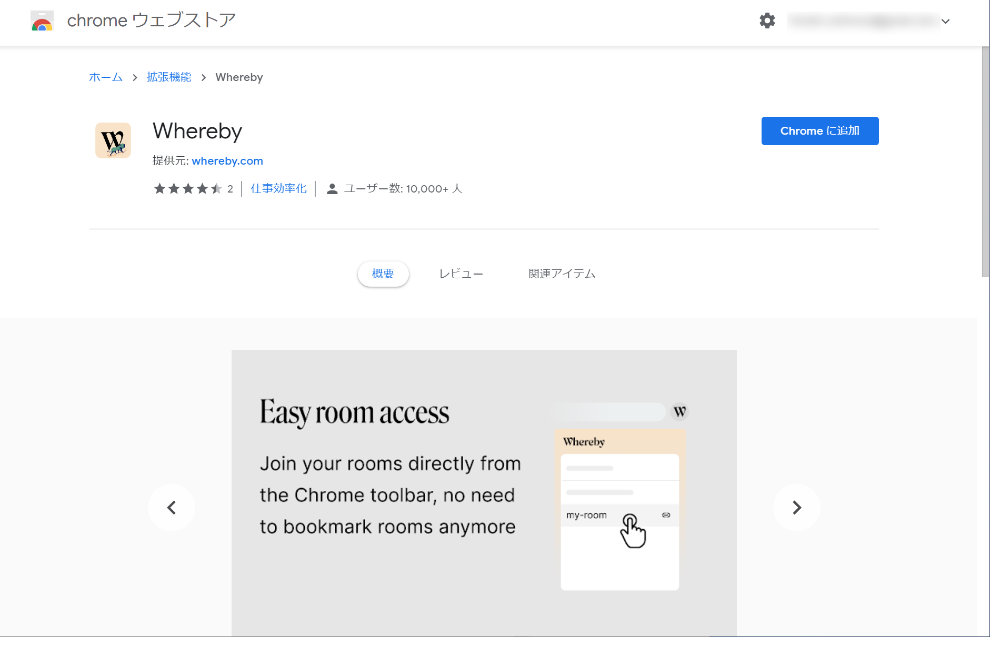Show next screenshot with right arrow
The image size is (1000, 647).
[797, 507]
